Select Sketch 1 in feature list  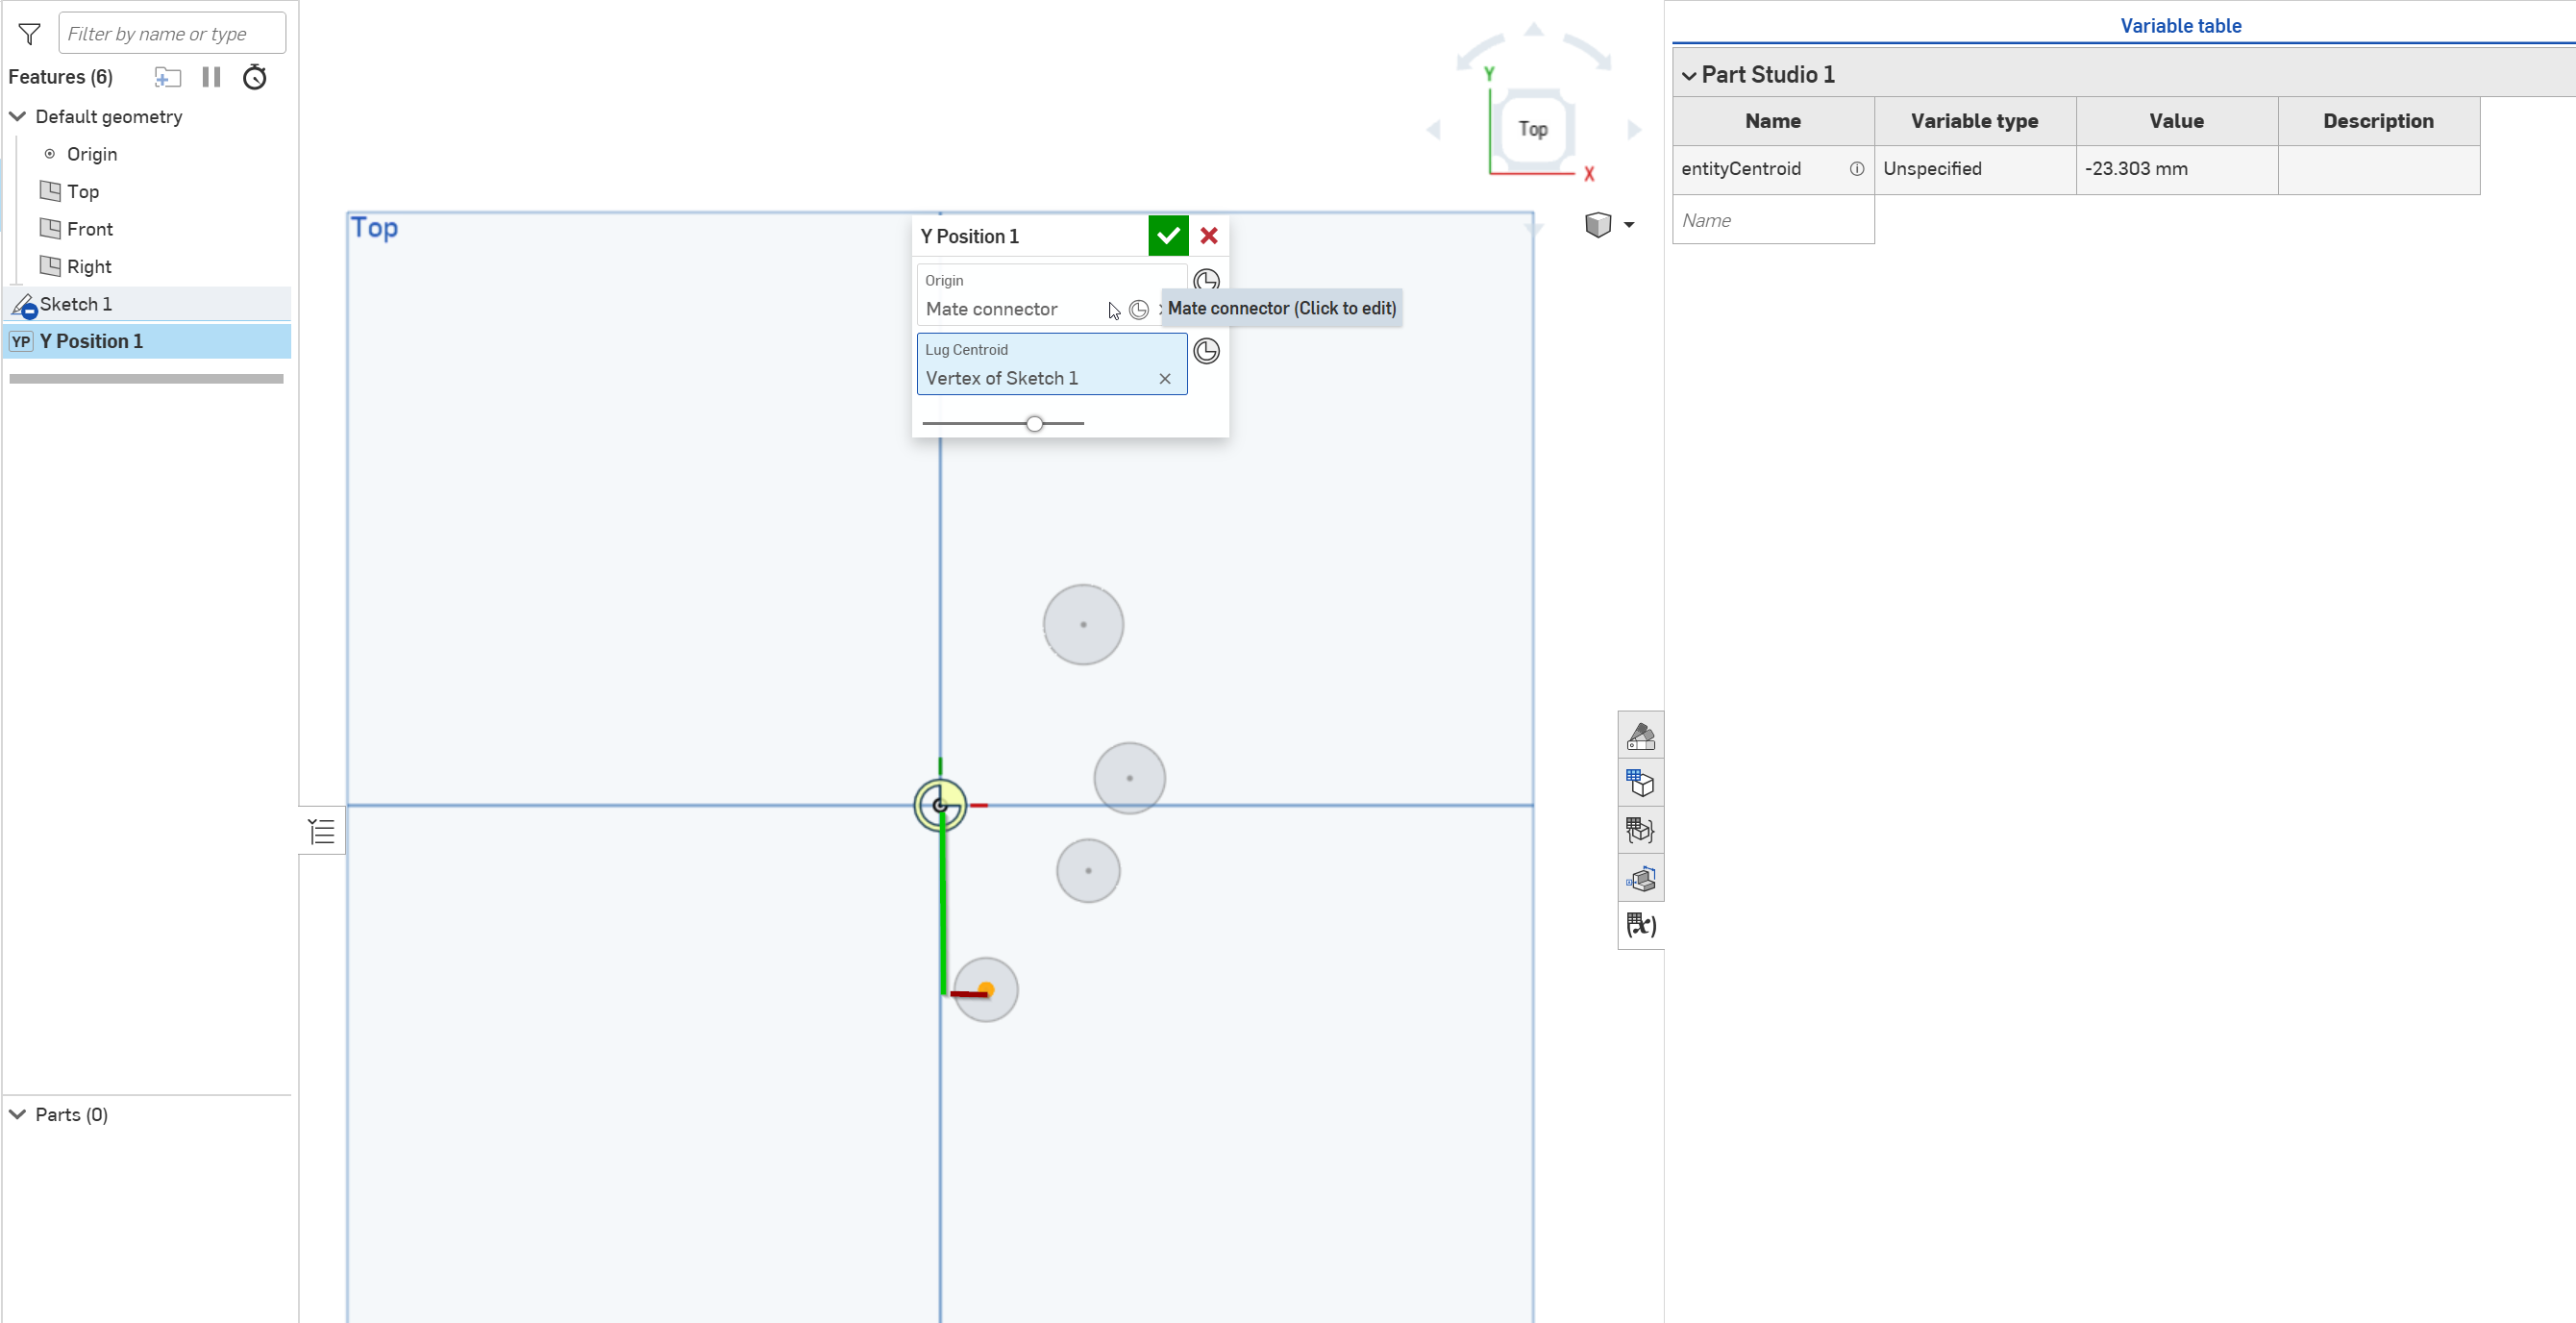tap(76, 304)
